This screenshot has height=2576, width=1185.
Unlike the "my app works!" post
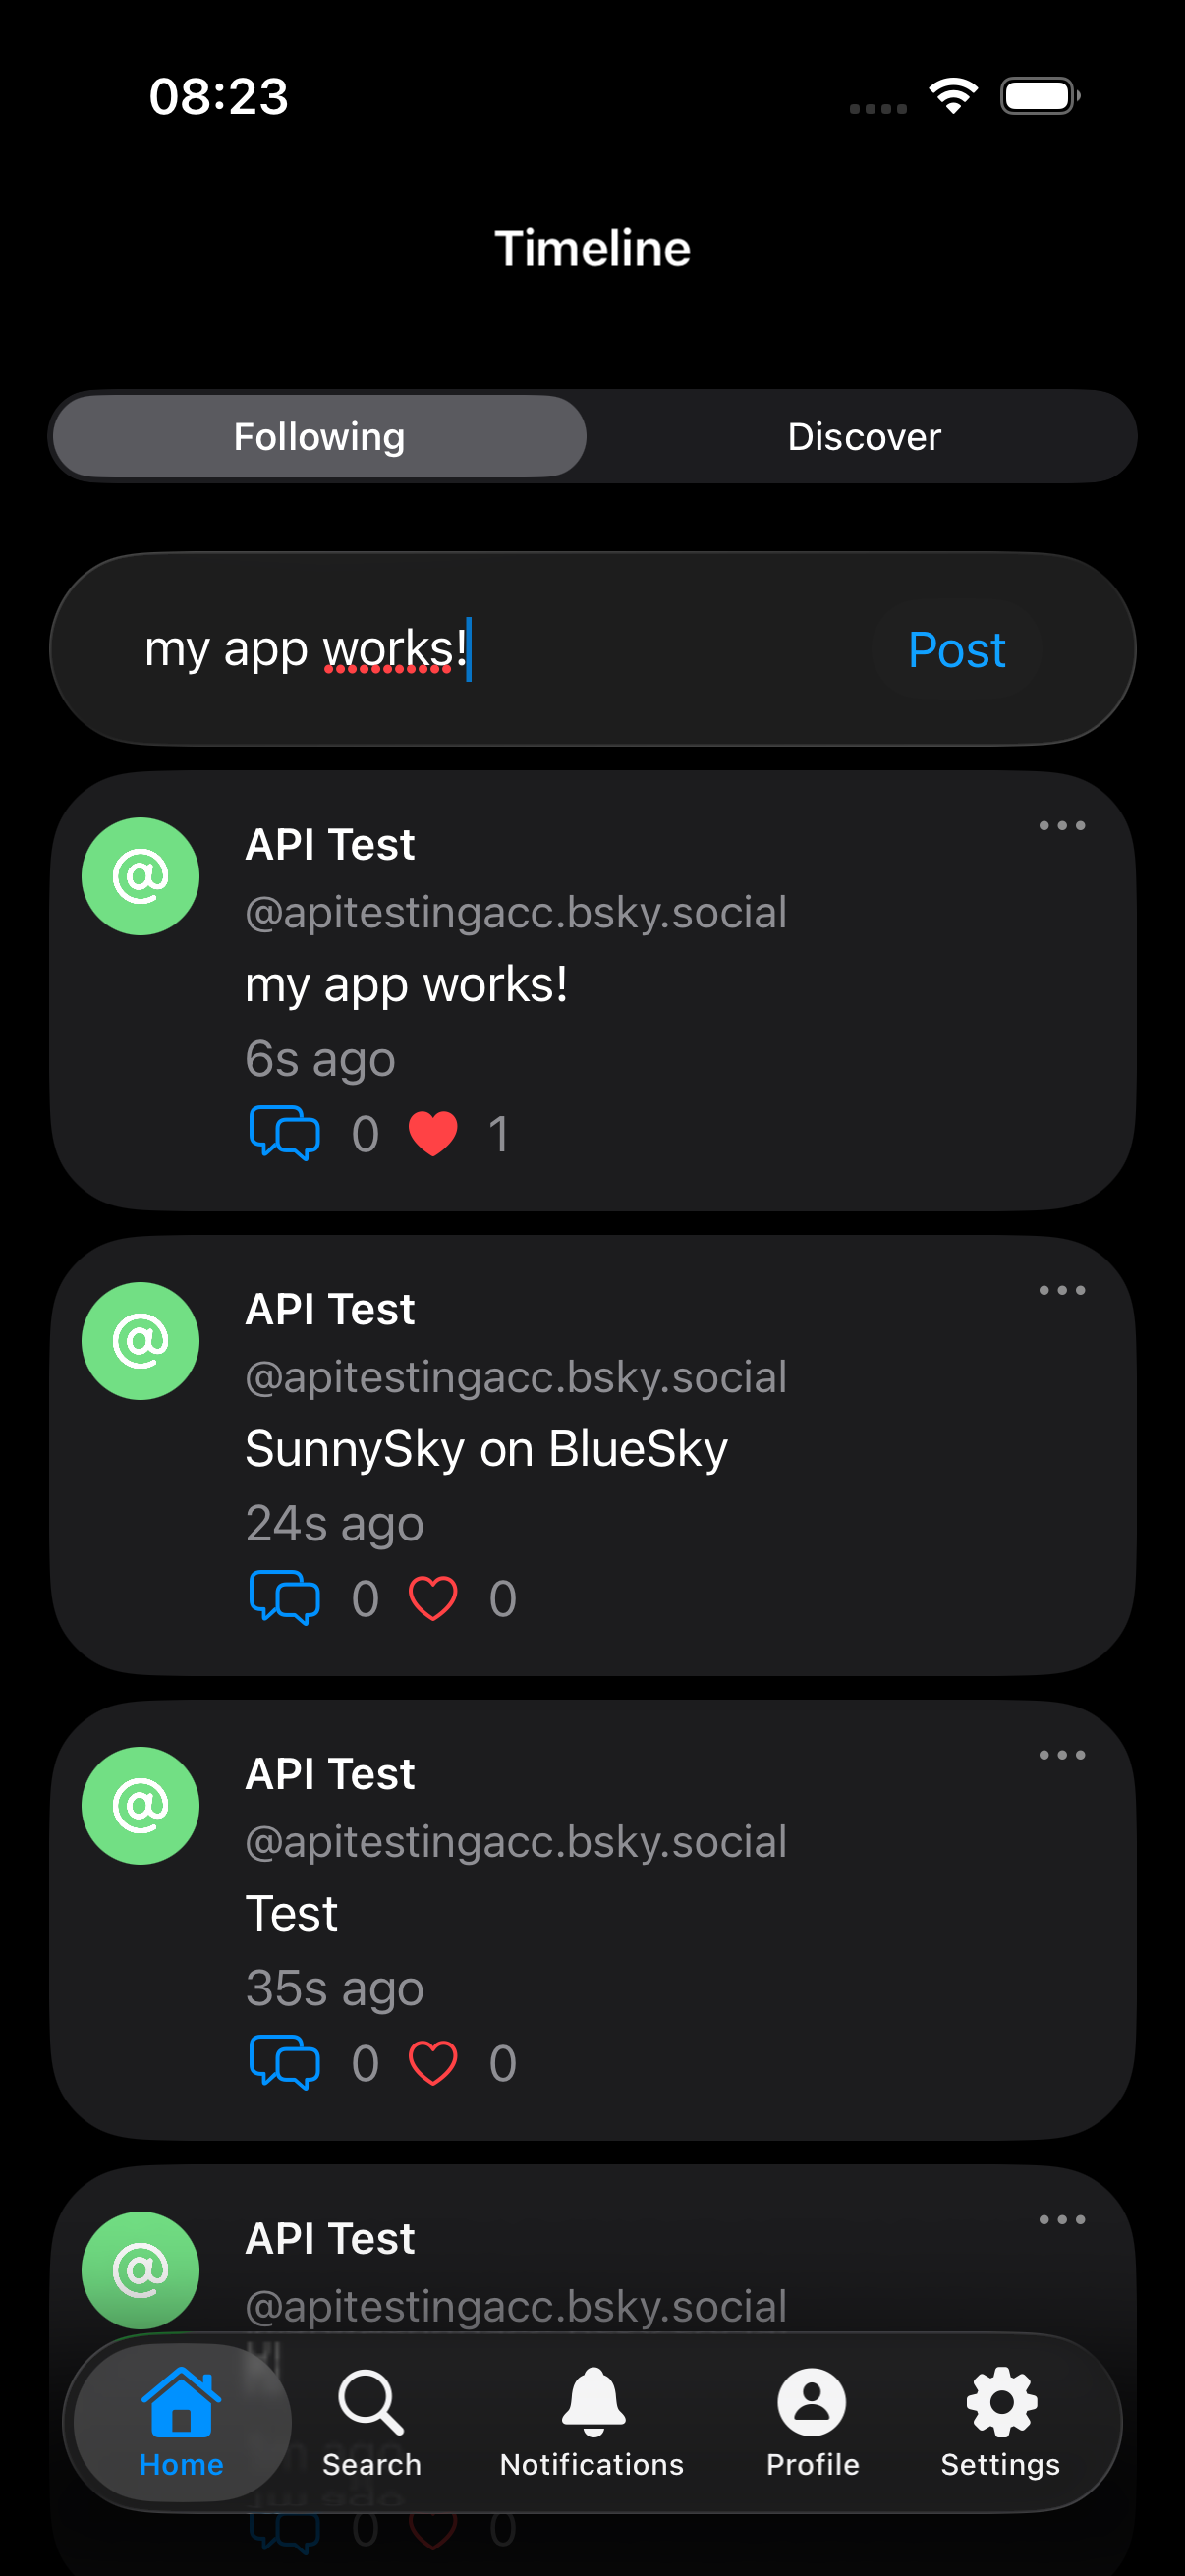pyautogui.click(x=433, y=1133)
